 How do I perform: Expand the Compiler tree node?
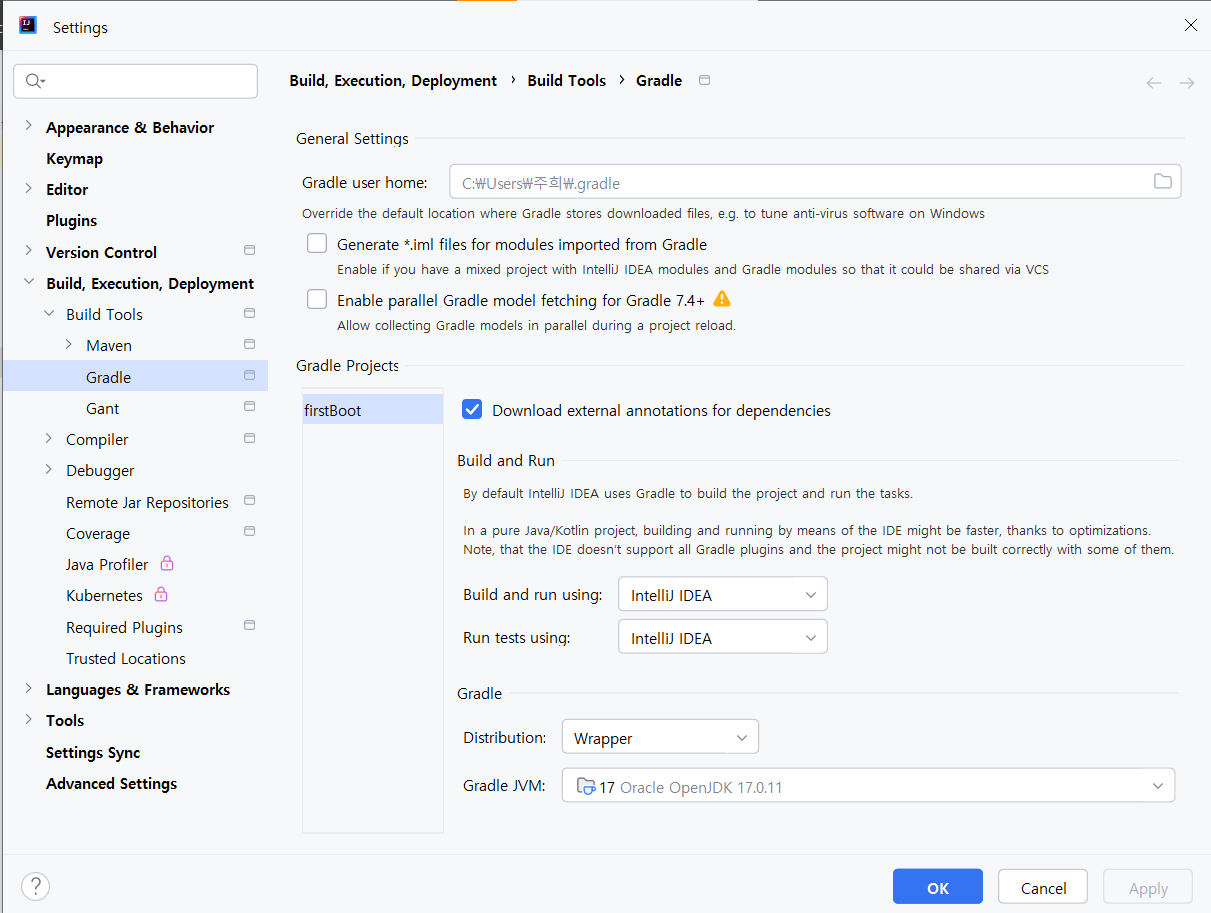(x=49, y=439)
